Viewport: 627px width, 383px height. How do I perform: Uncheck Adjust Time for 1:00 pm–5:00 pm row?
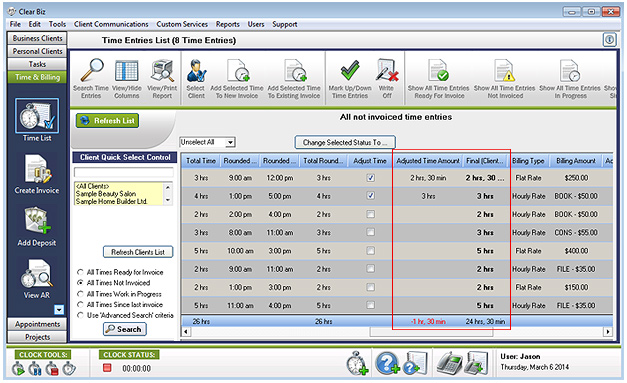(x=371, y=196)
